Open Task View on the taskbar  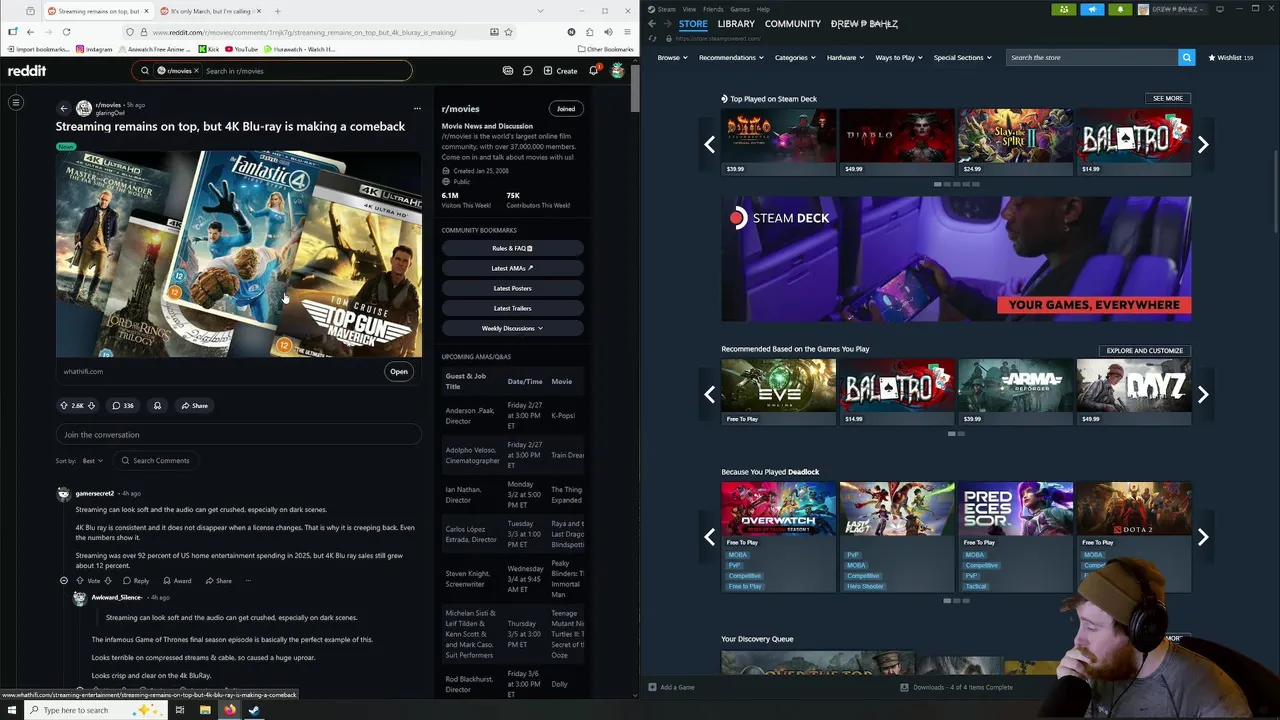coord(180,710)
